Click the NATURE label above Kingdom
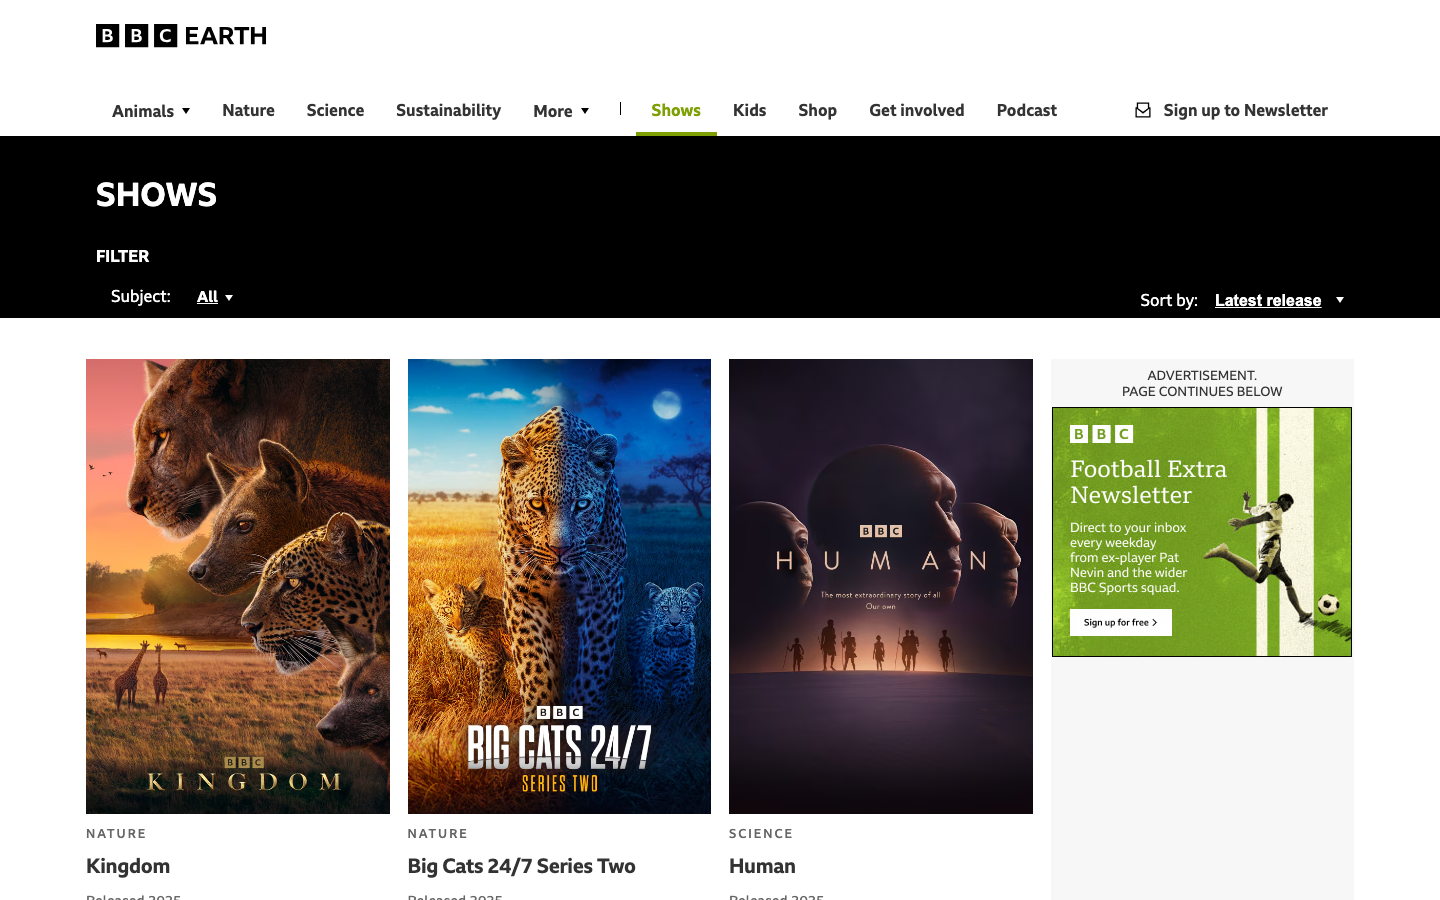 [116, 833]
